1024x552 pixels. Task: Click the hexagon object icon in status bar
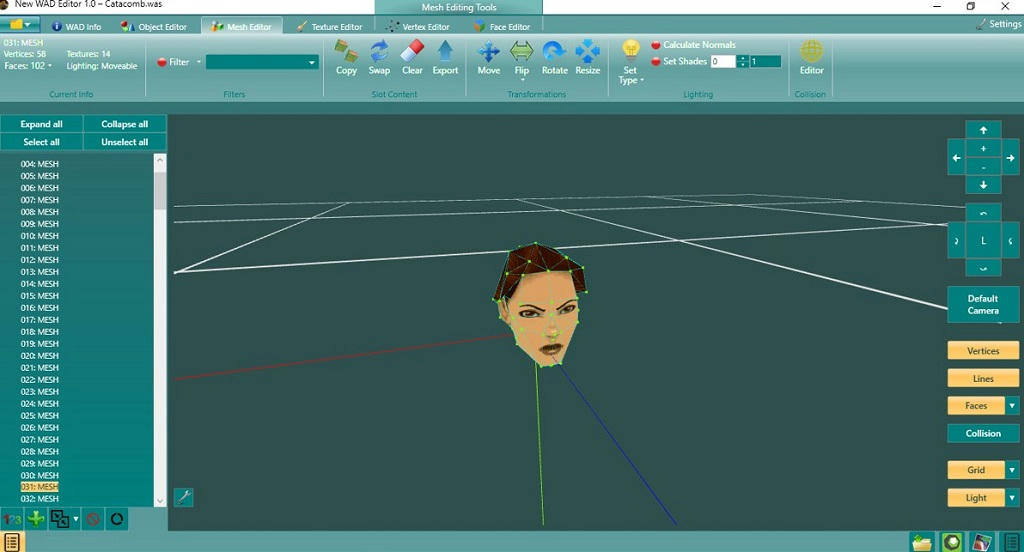click(952, 542)
